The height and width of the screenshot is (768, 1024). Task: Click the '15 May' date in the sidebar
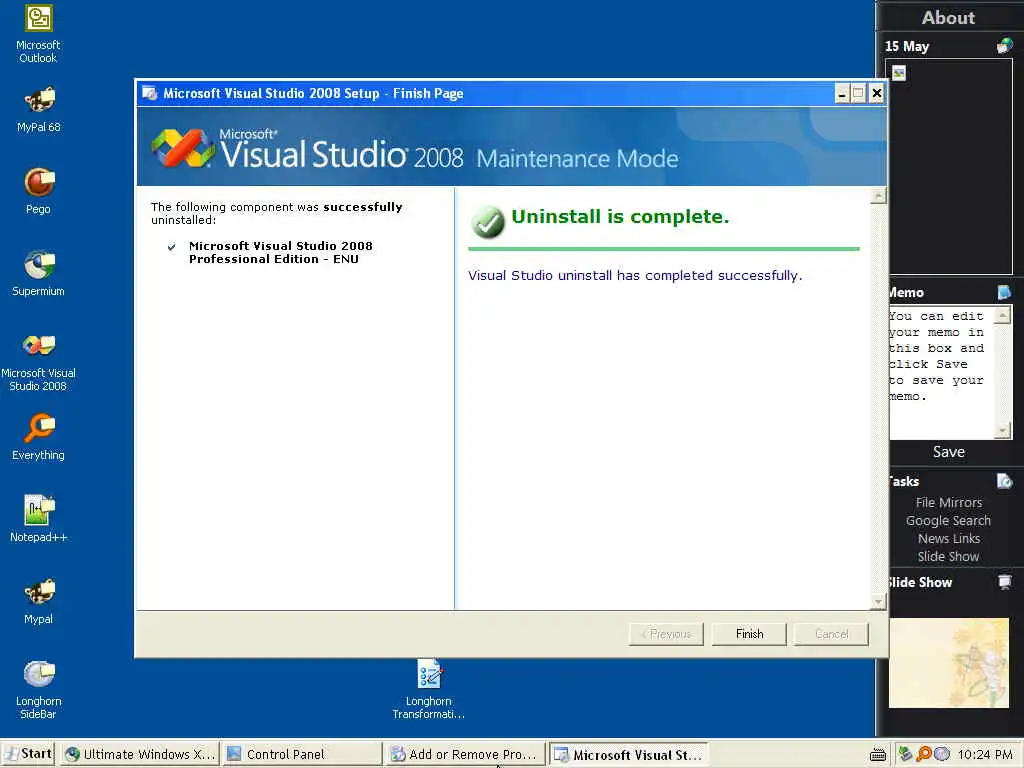(x=907, y=46)
